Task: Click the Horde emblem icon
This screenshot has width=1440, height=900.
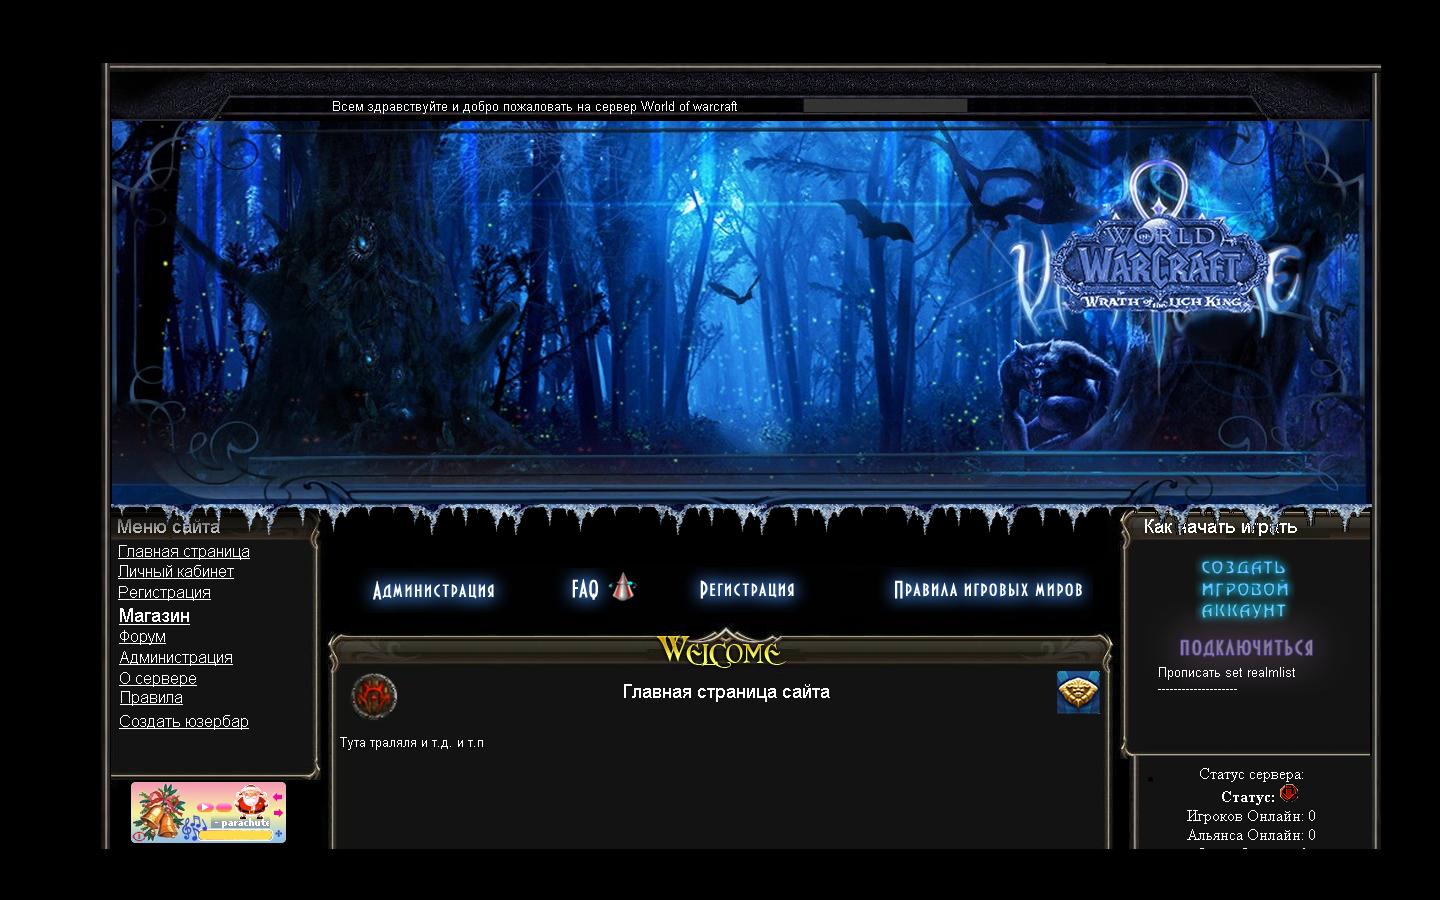Action: point(374,696)
